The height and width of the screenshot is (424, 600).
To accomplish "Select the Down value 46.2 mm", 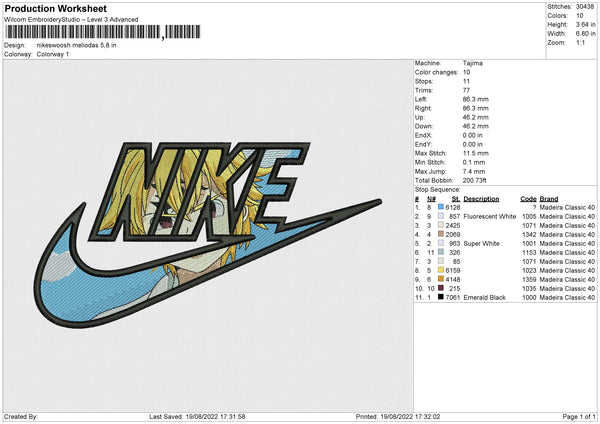I will pyautogui.click(x=476, y=126).
